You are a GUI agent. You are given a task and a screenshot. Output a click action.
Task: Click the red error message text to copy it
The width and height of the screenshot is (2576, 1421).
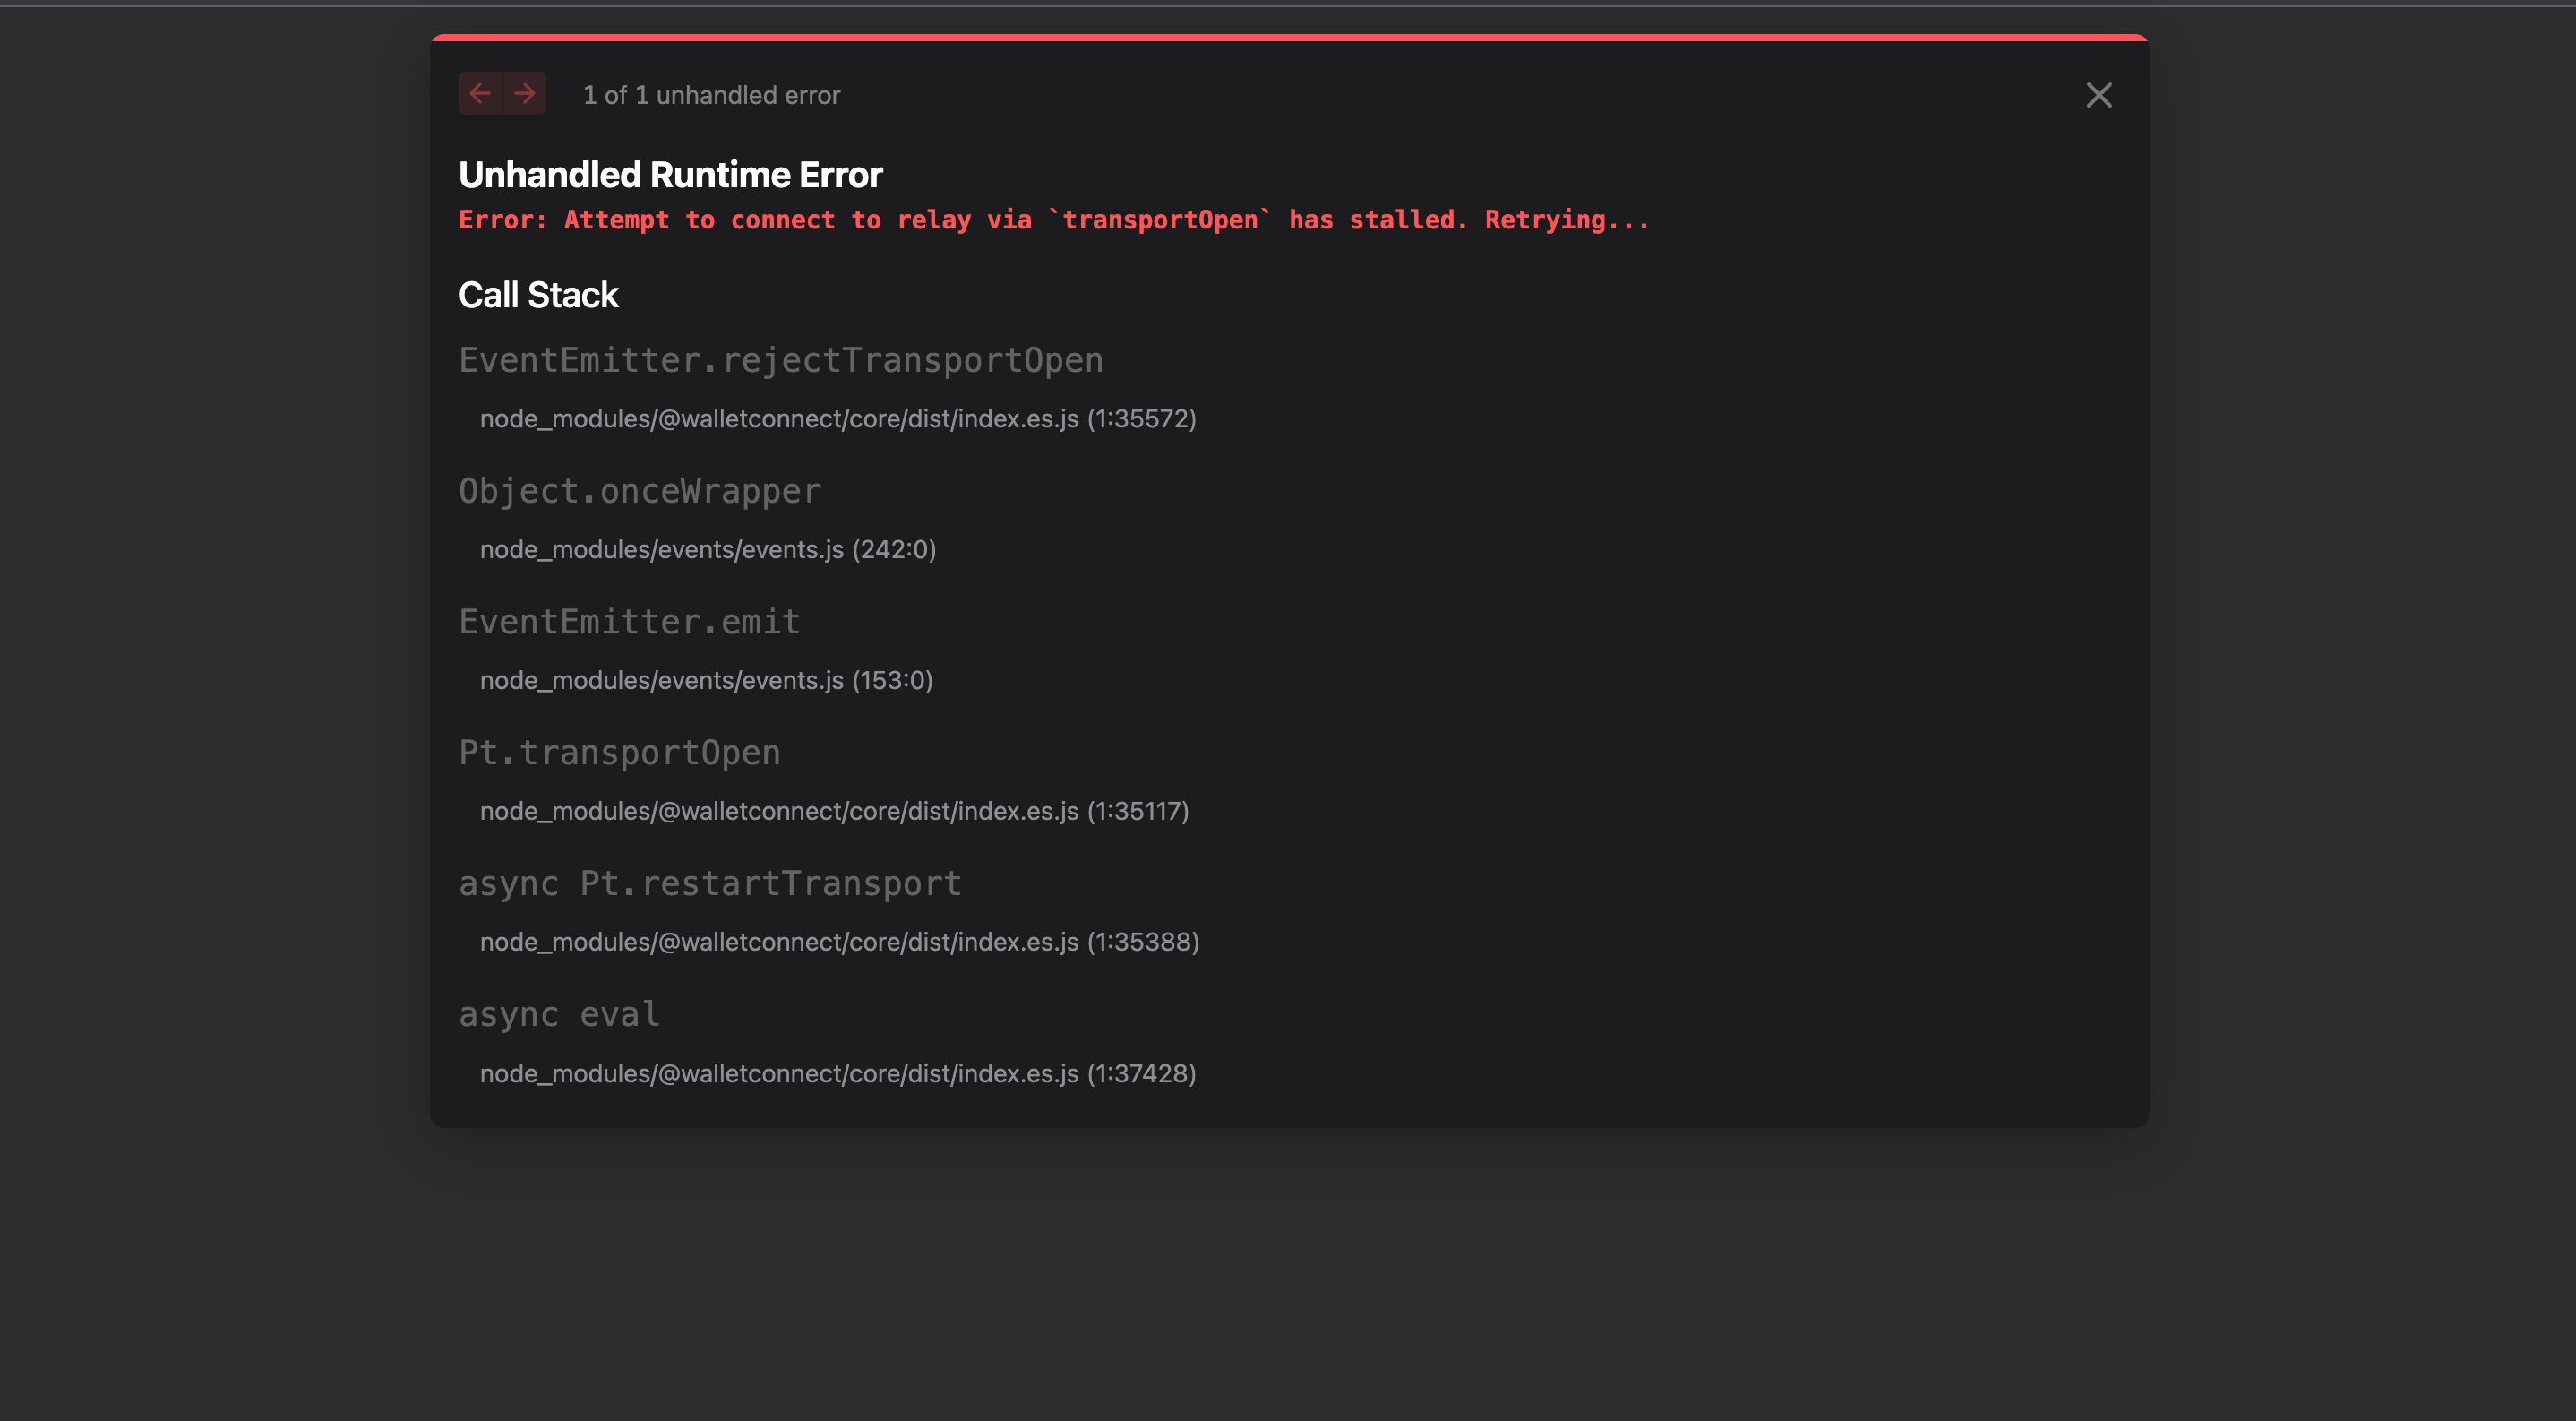[1053, 219]
